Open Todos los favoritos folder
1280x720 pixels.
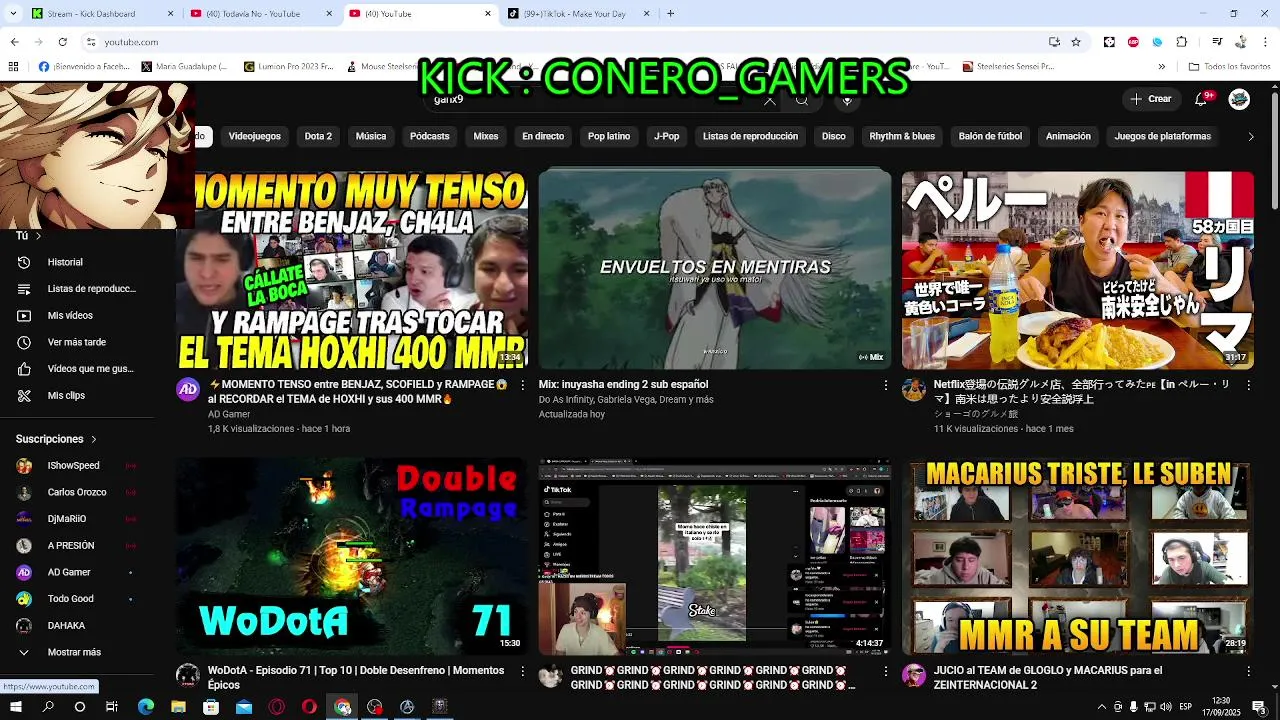pyautogui.click(x=1229, y=67)
